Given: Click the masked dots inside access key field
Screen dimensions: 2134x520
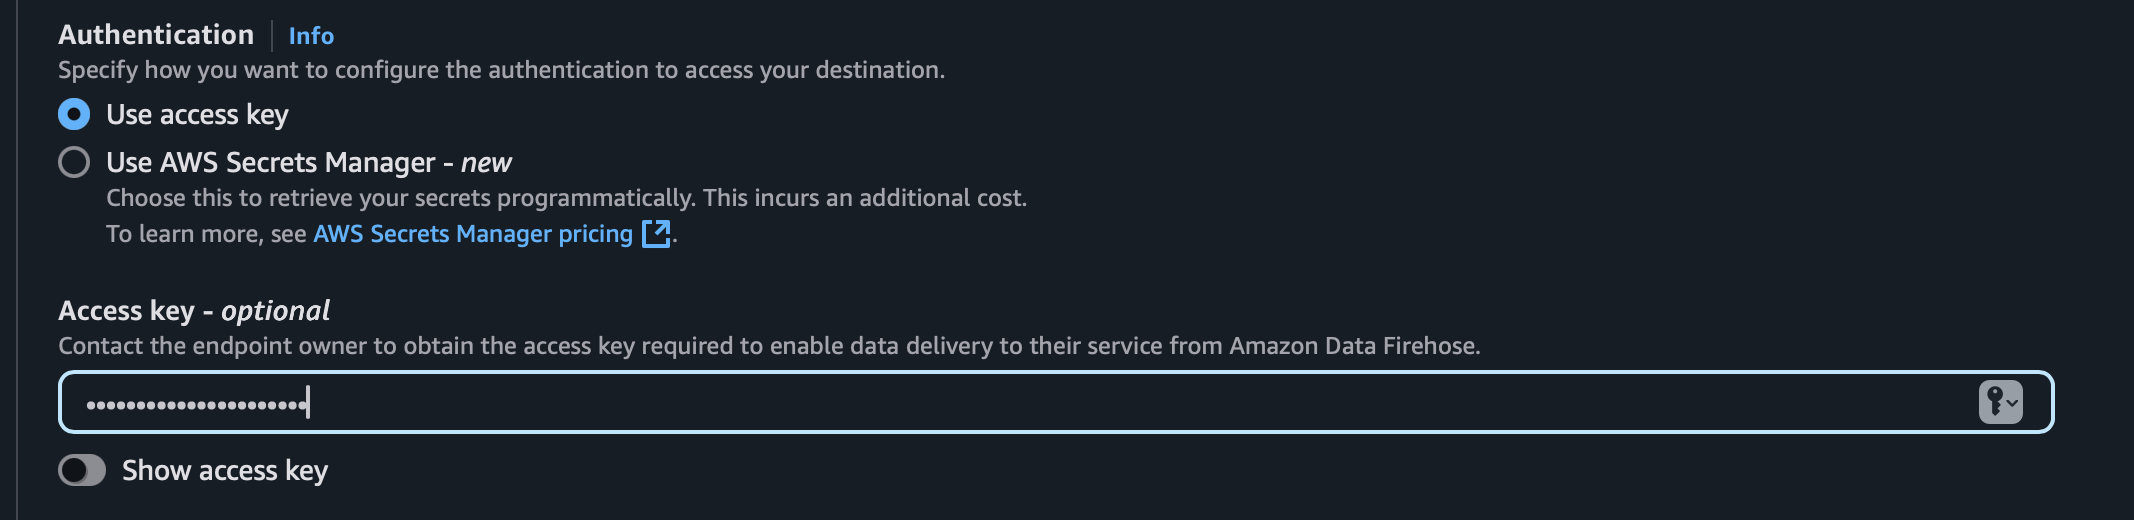Looking at the screenshot, I should (197, 405).
